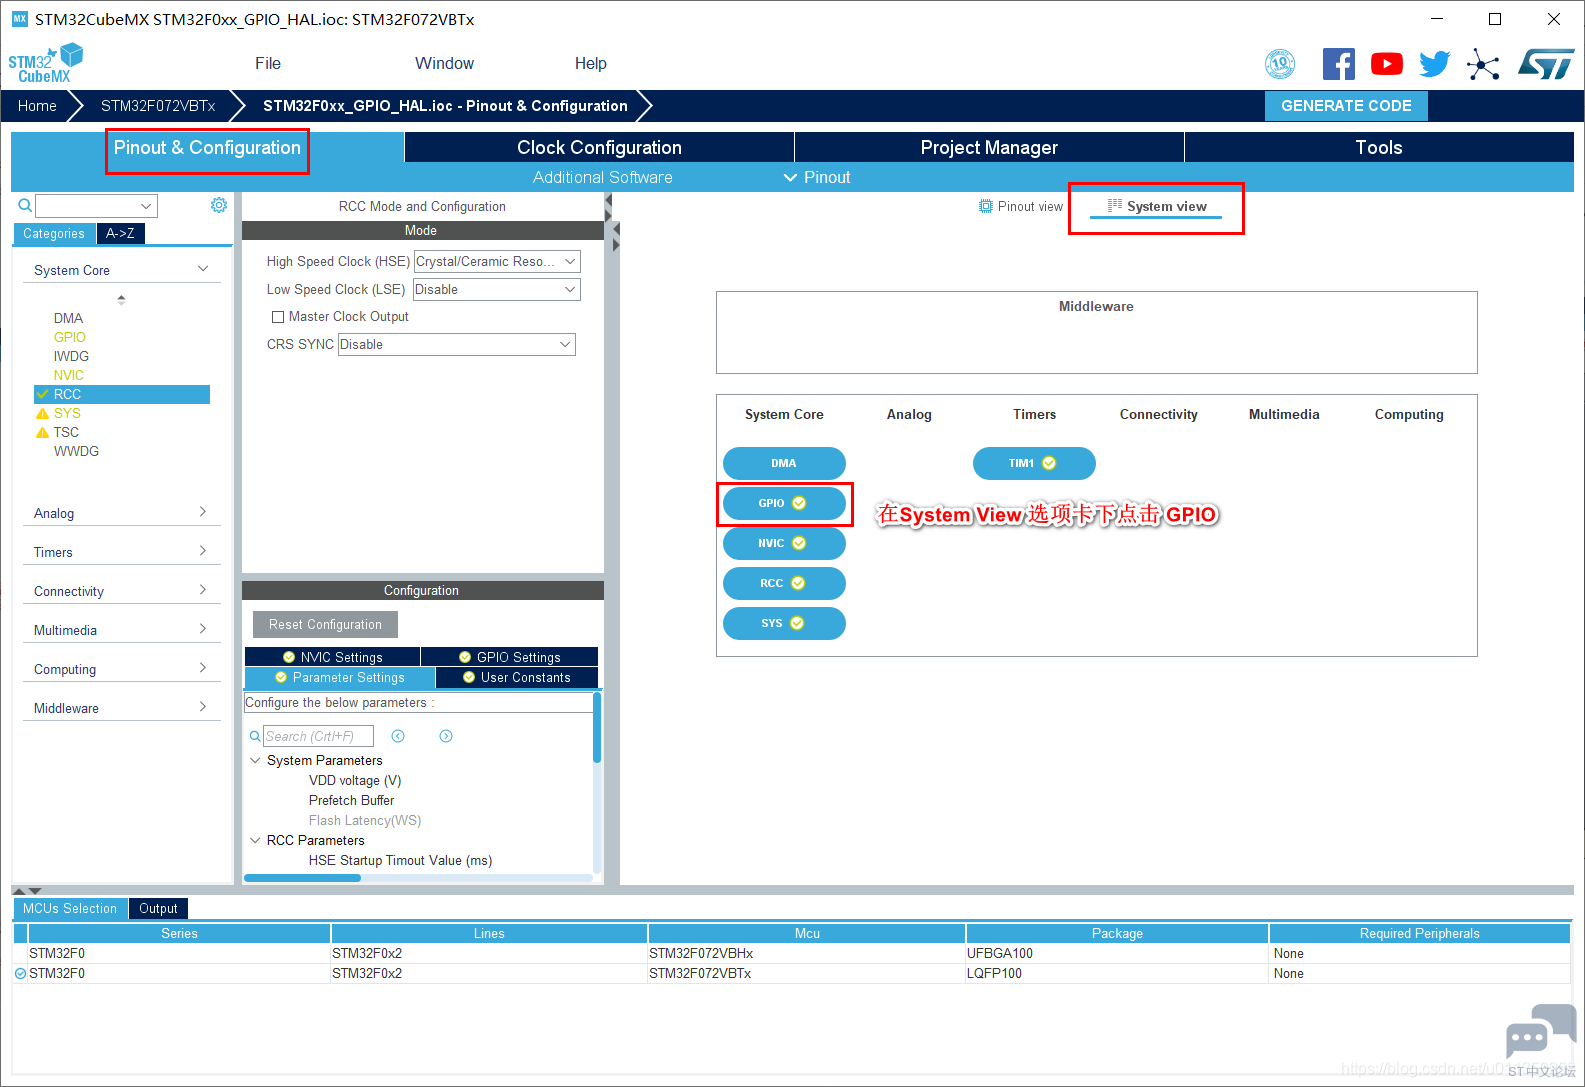The width and height of the screenshot is (1585, 1087).
Task: Click the RCC button in System view
Action: (x=784, y=583)
